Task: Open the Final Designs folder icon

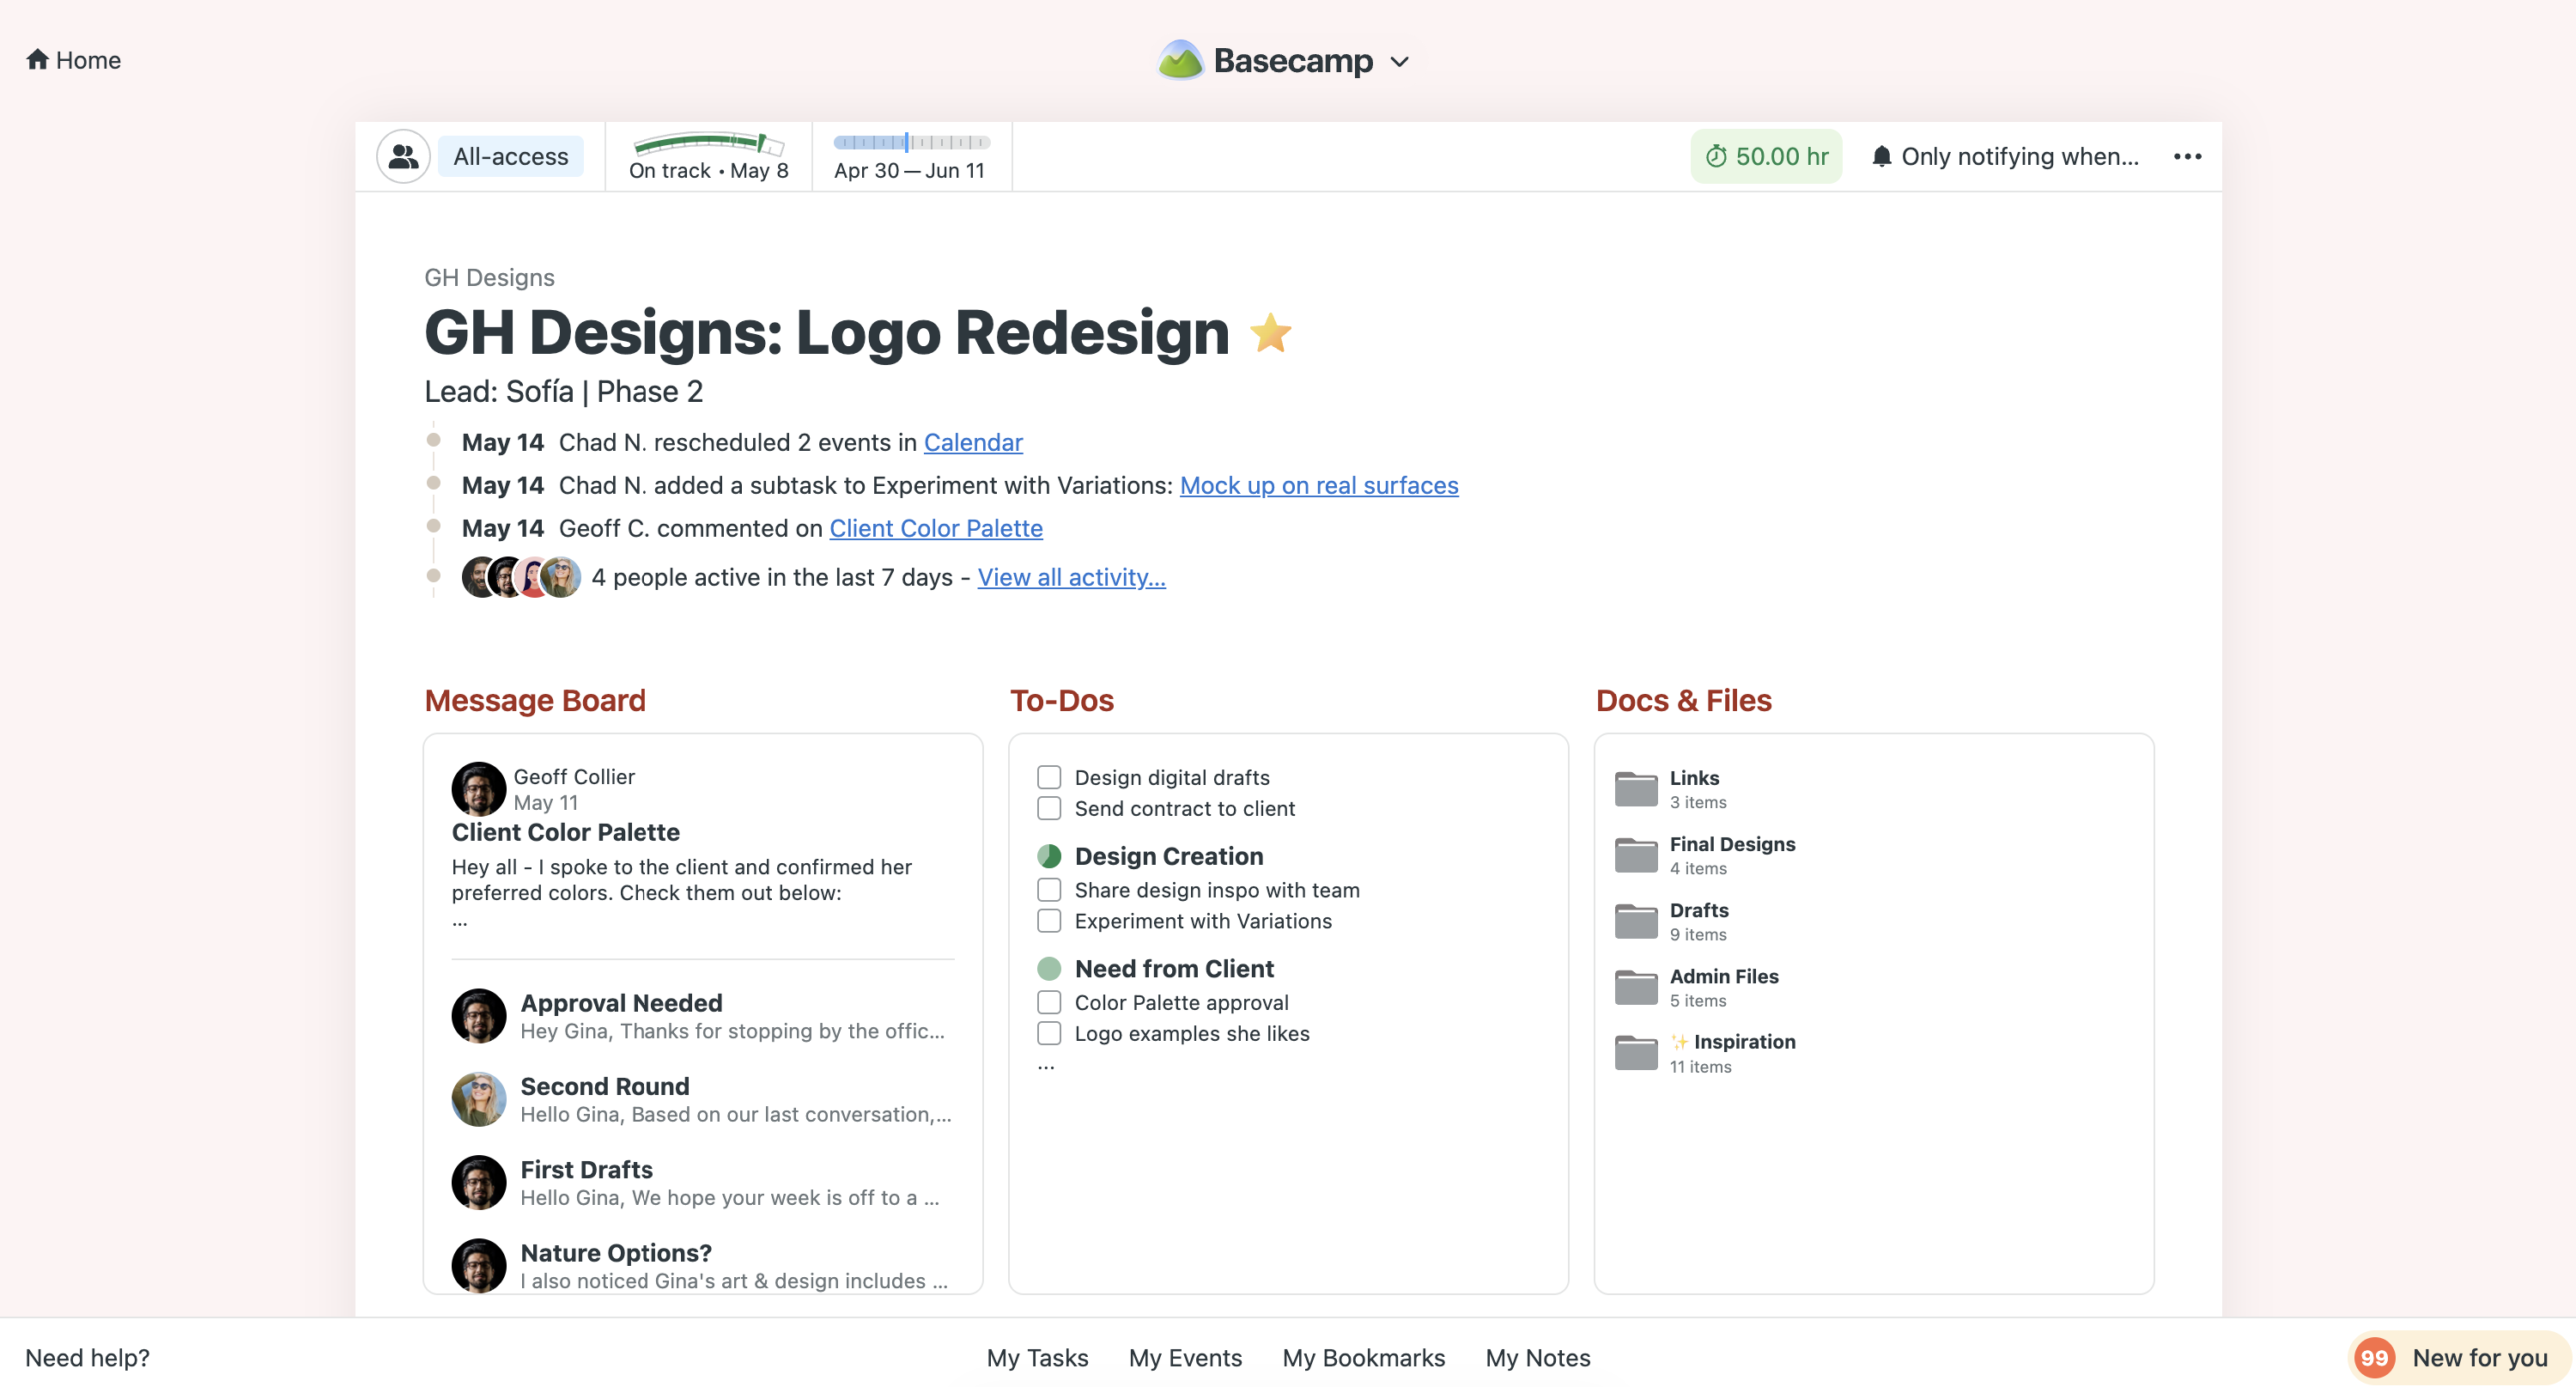Action: coord(1636,855)
